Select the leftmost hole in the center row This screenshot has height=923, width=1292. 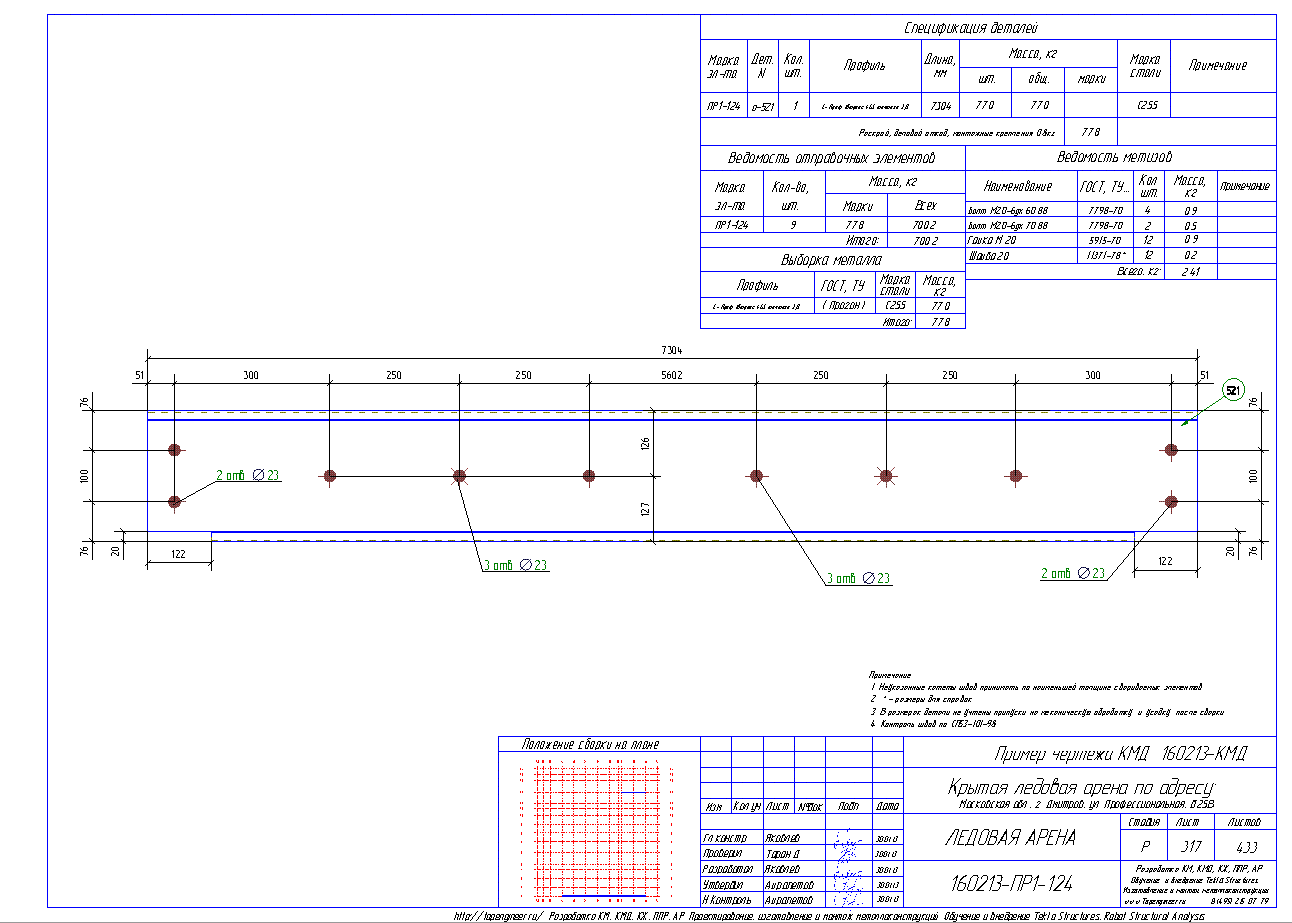(330, 475)
